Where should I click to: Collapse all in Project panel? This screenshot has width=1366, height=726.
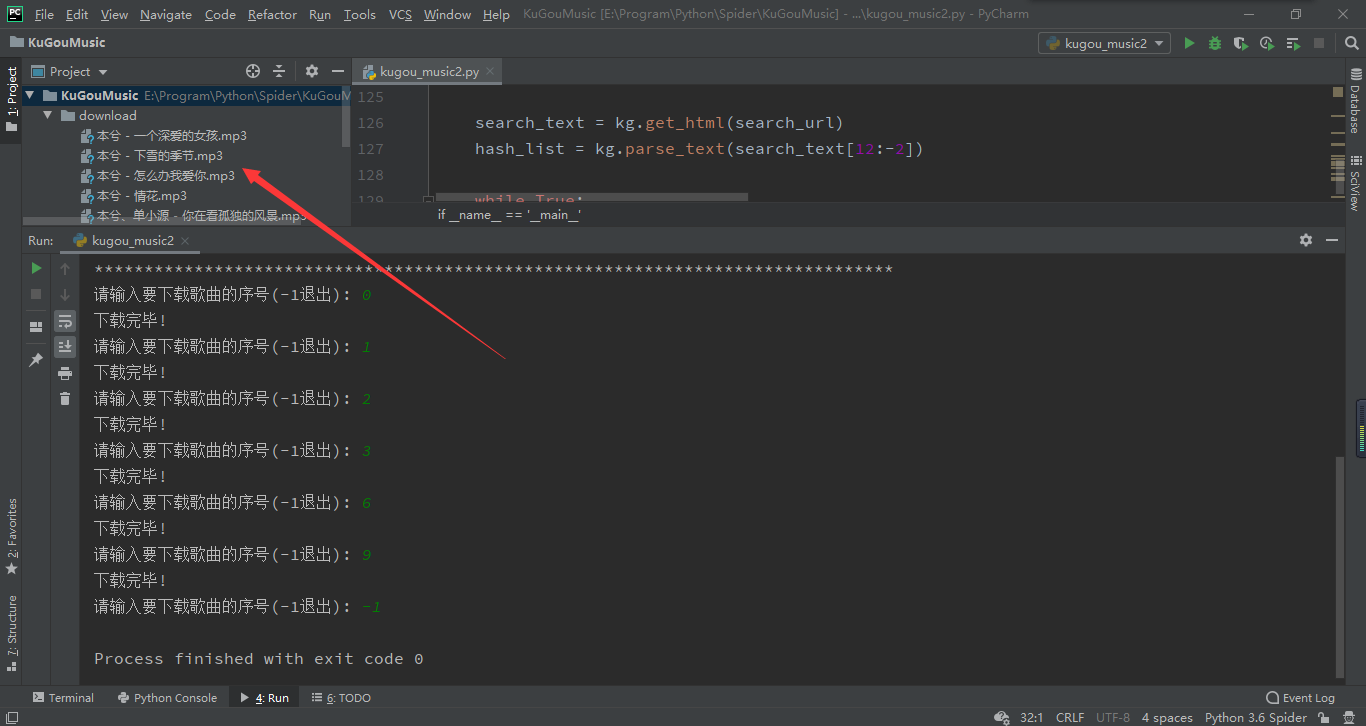coord(279,71)
